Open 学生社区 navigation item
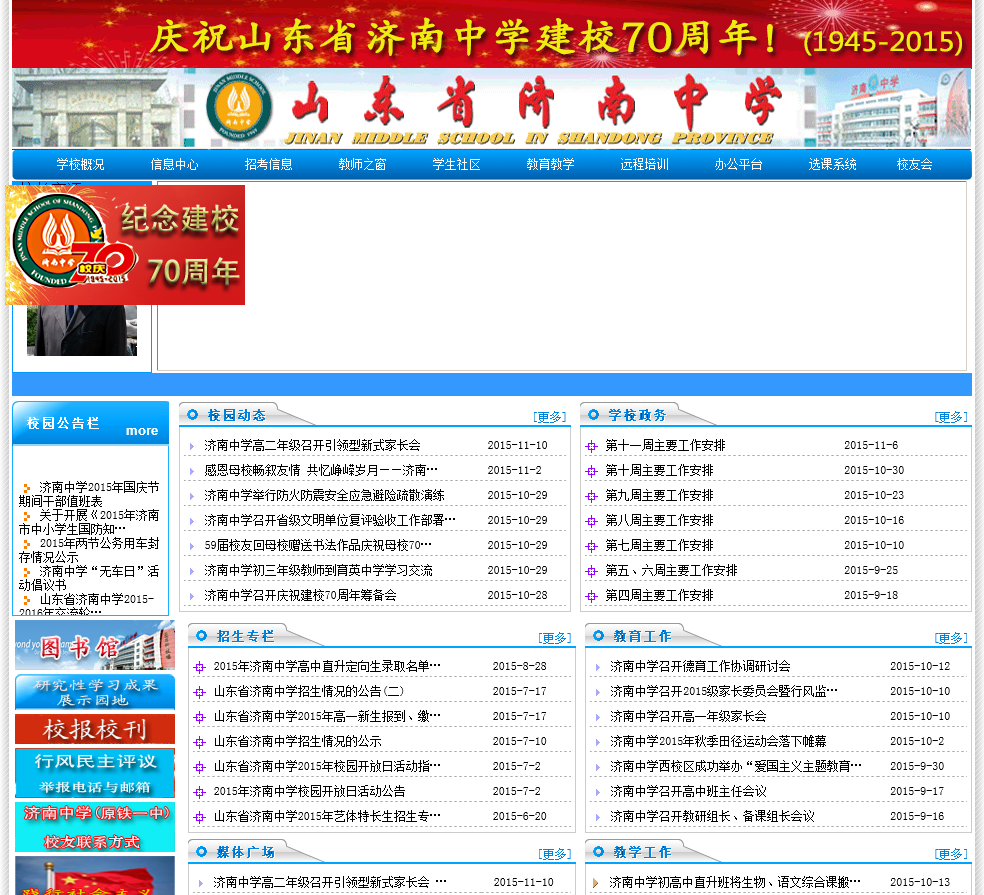Screen dimensions: 984x895 point(456,164)
